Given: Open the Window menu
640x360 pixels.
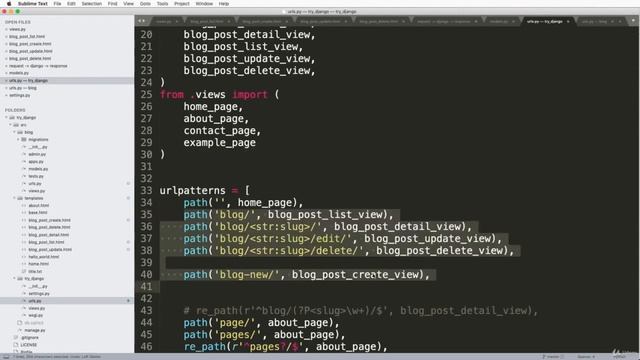Looking at the screenshot, I should point(204,4).
